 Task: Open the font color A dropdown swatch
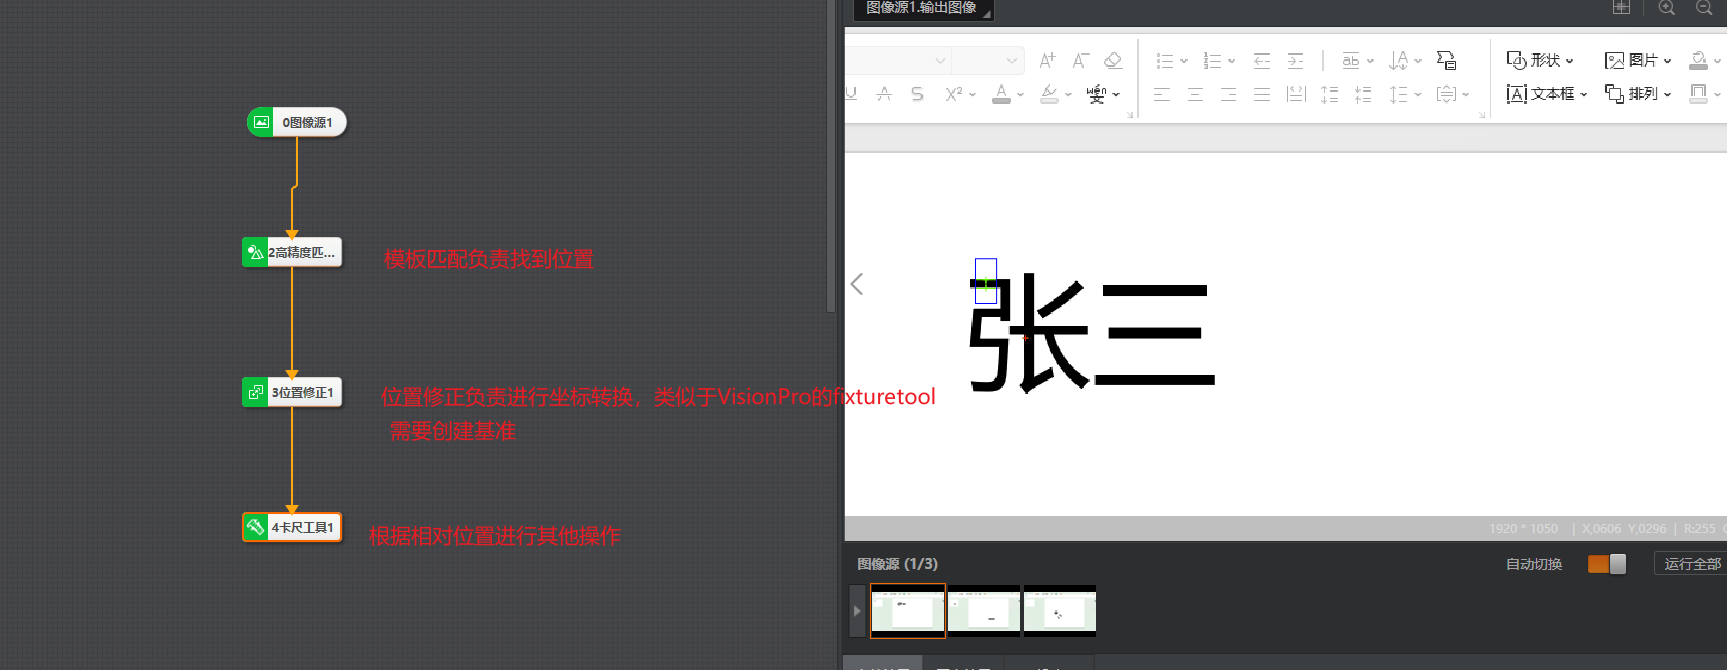pyautogui.click(x=1020, y=94)
